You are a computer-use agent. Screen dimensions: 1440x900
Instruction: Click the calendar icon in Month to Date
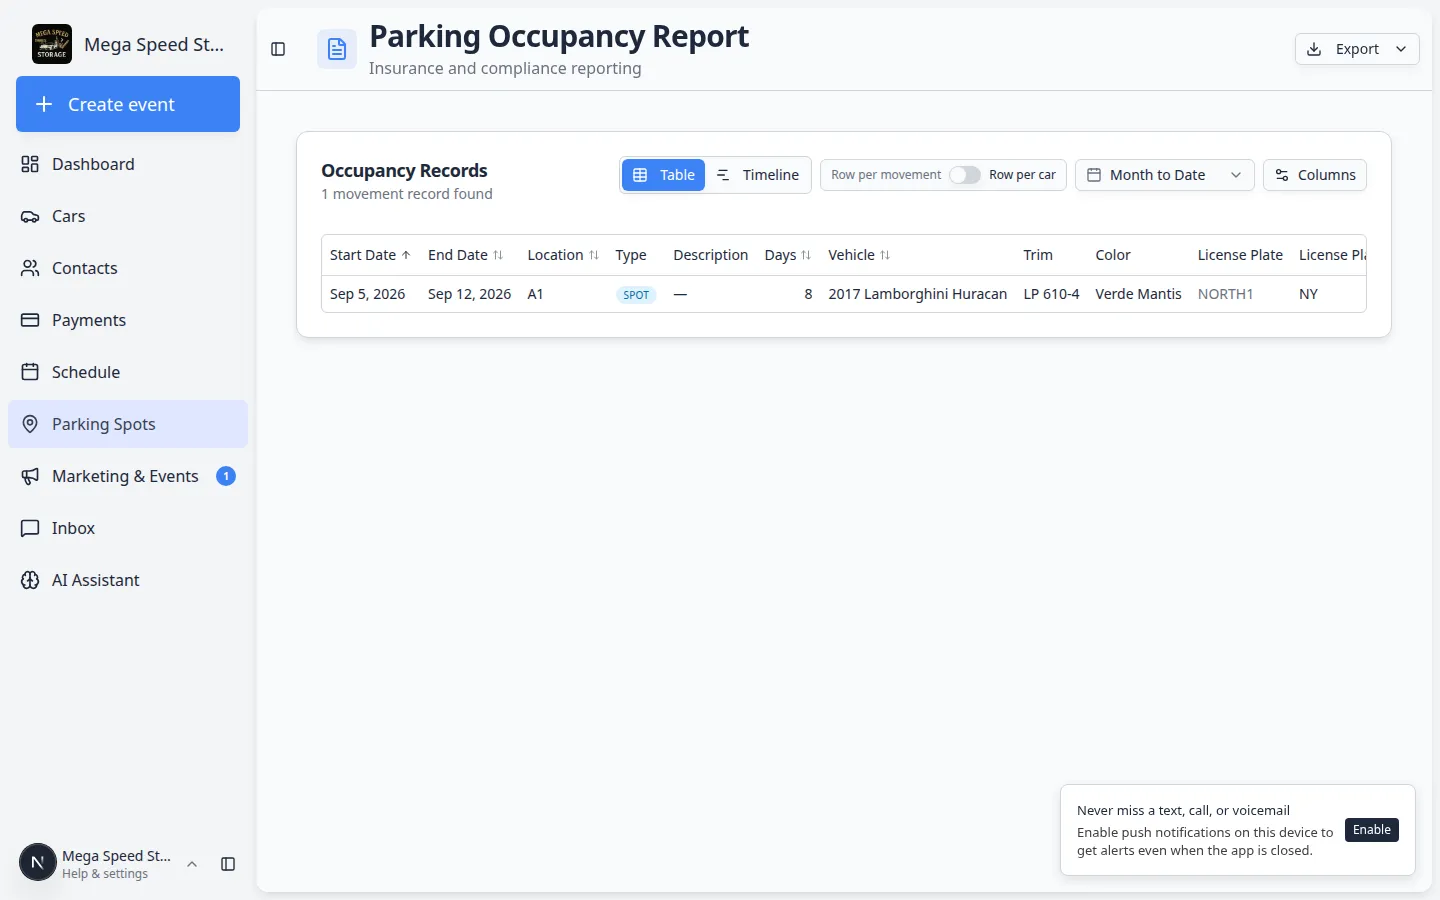coord(1094,175)
